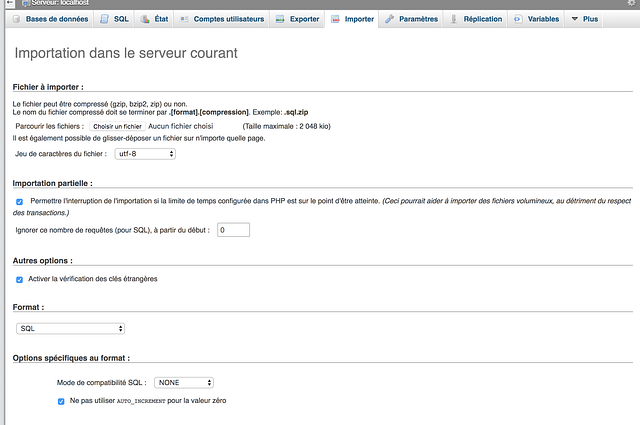The width and height of the screenshot is (640, 425).
Task: Click the settings gear icon at top-right
Action: [631, 2]
